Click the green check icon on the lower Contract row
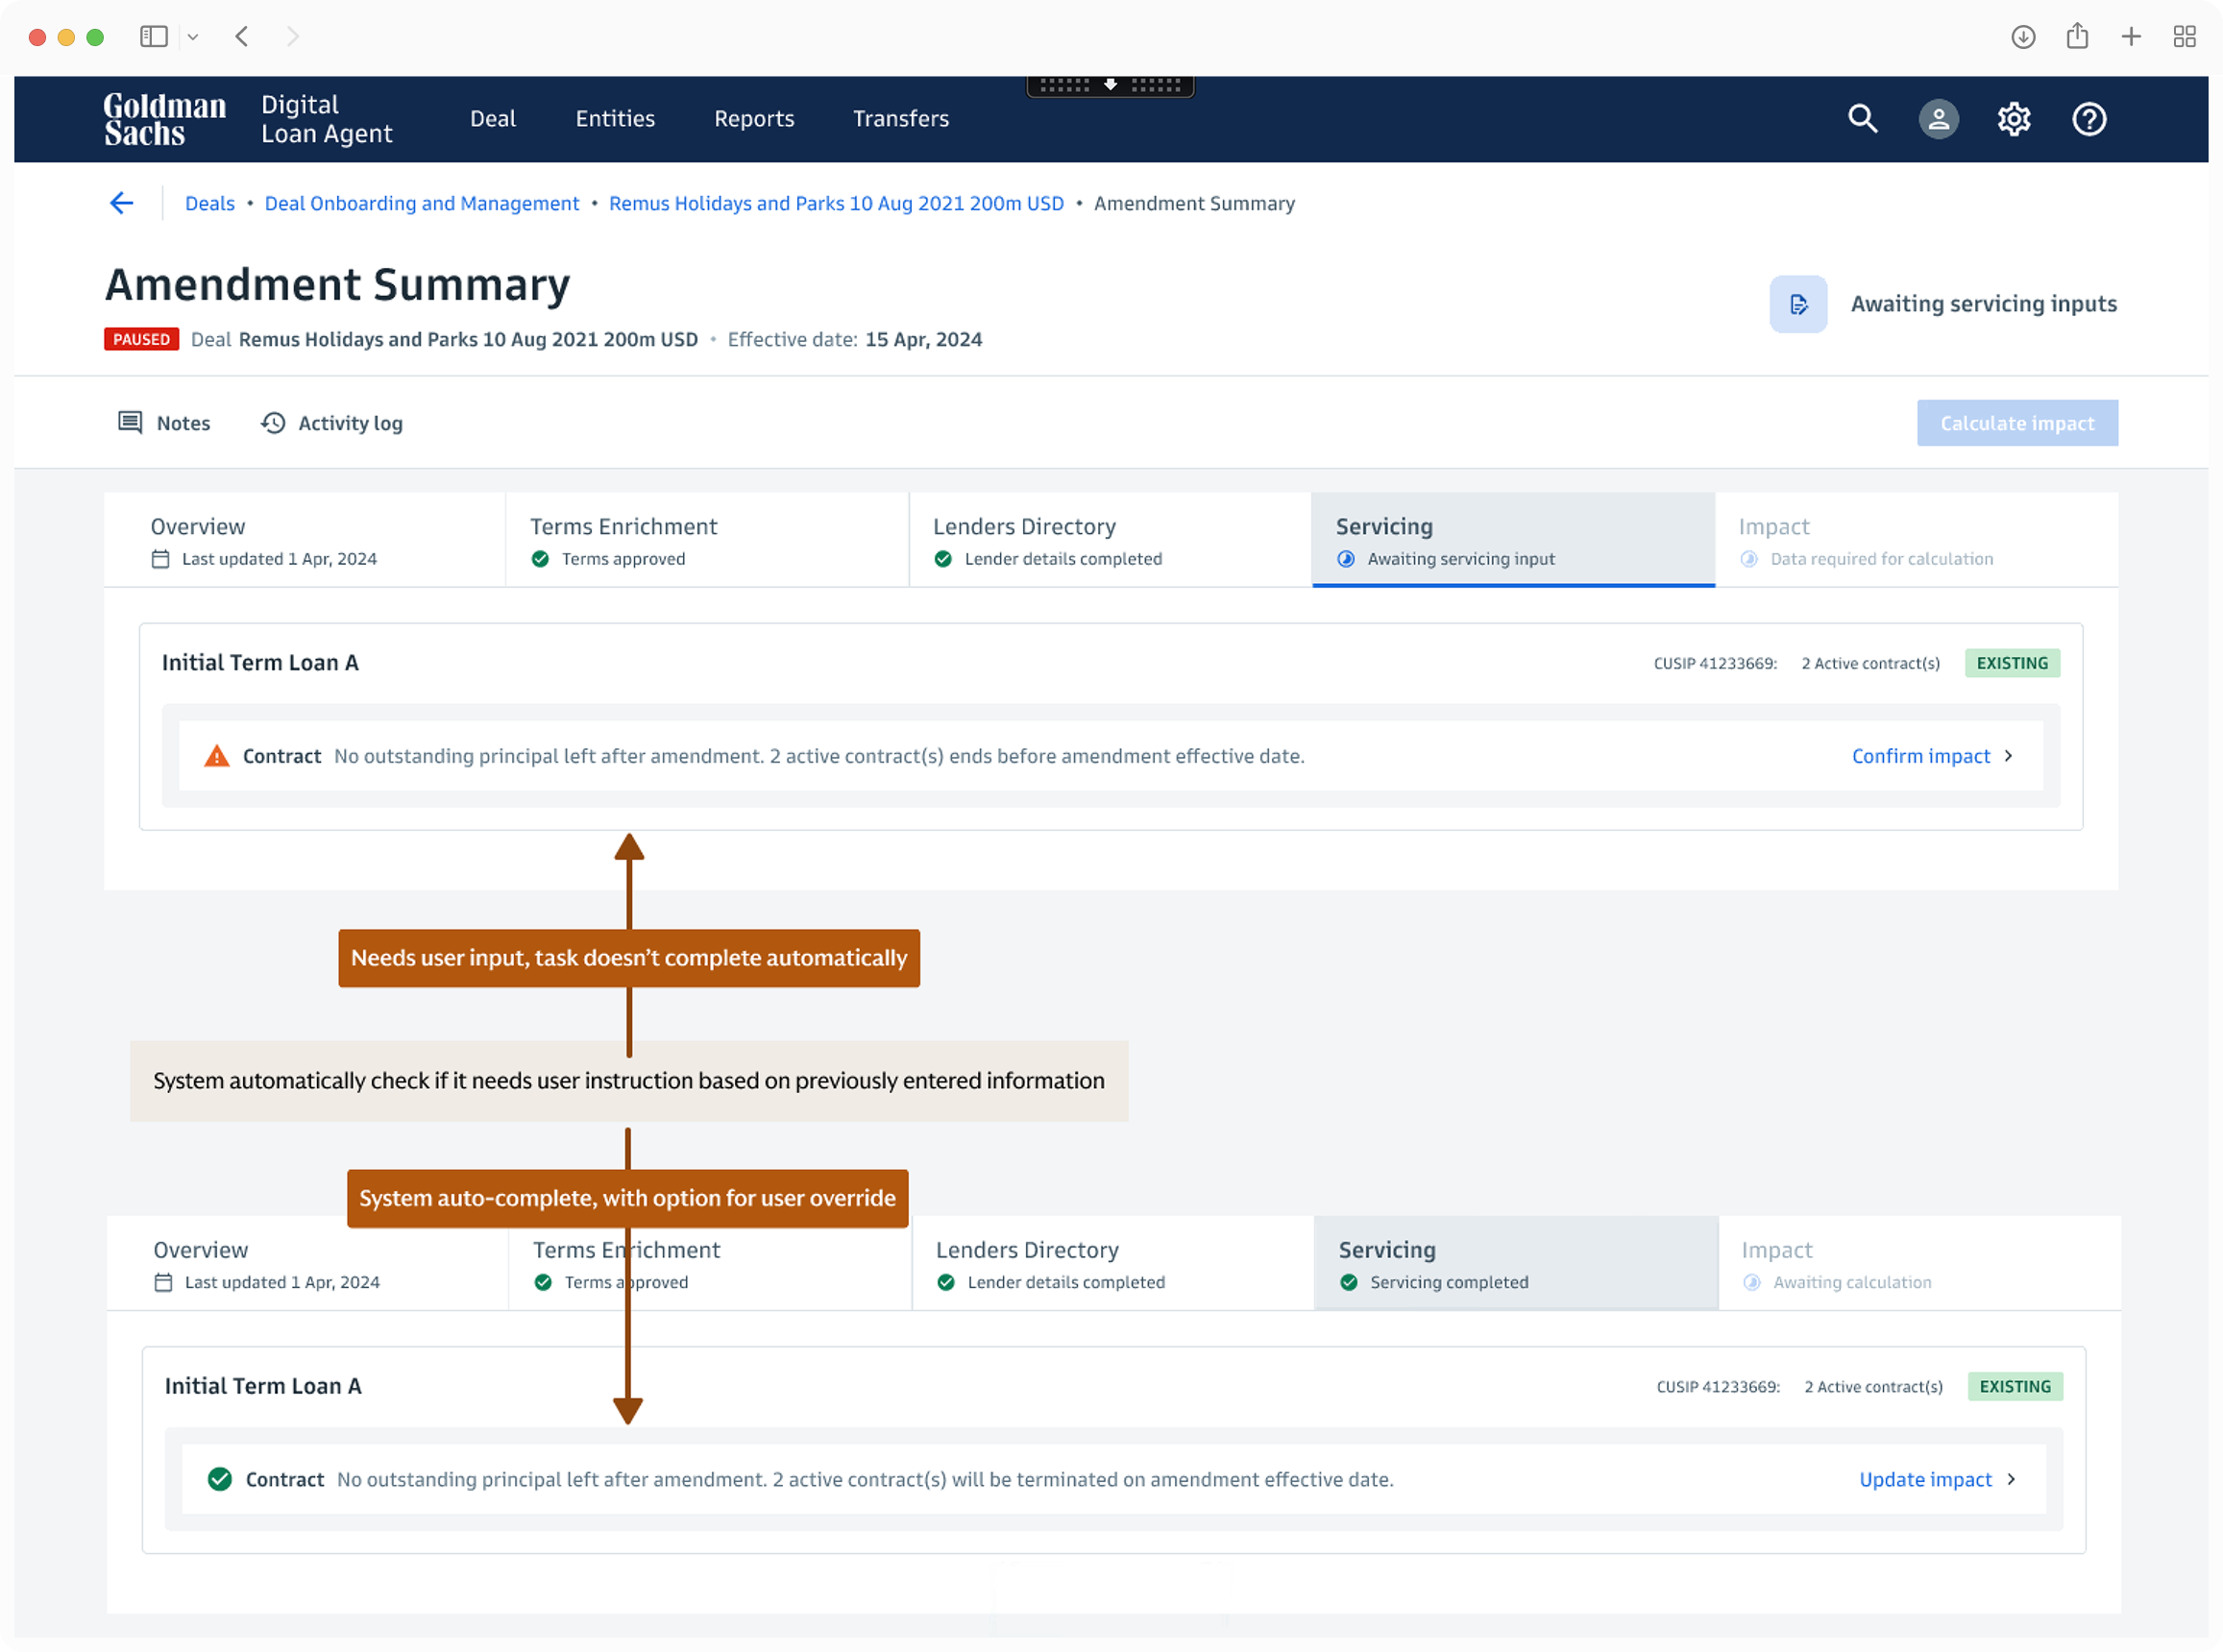Screen dimensions: 2223x1652 (220, 1479)
